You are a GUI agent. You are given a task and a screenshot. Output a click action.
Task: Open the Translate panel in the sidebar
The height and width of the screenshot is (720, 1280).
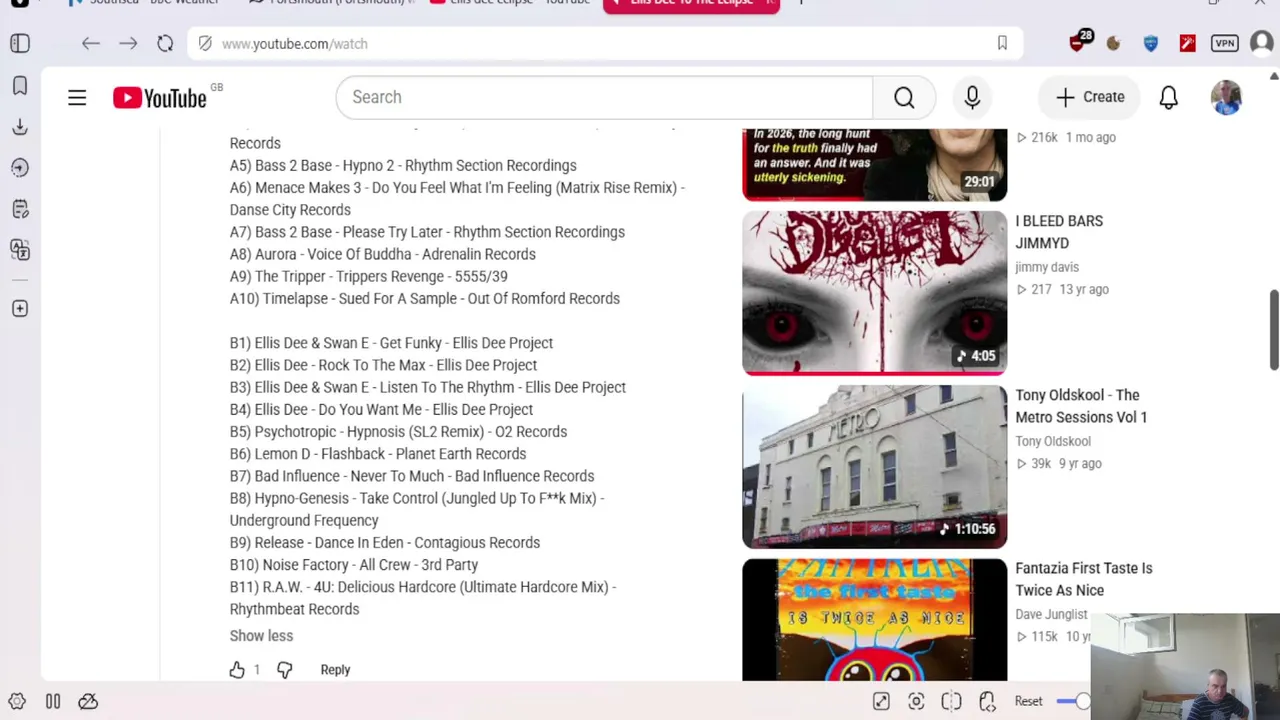click(20, 250)
